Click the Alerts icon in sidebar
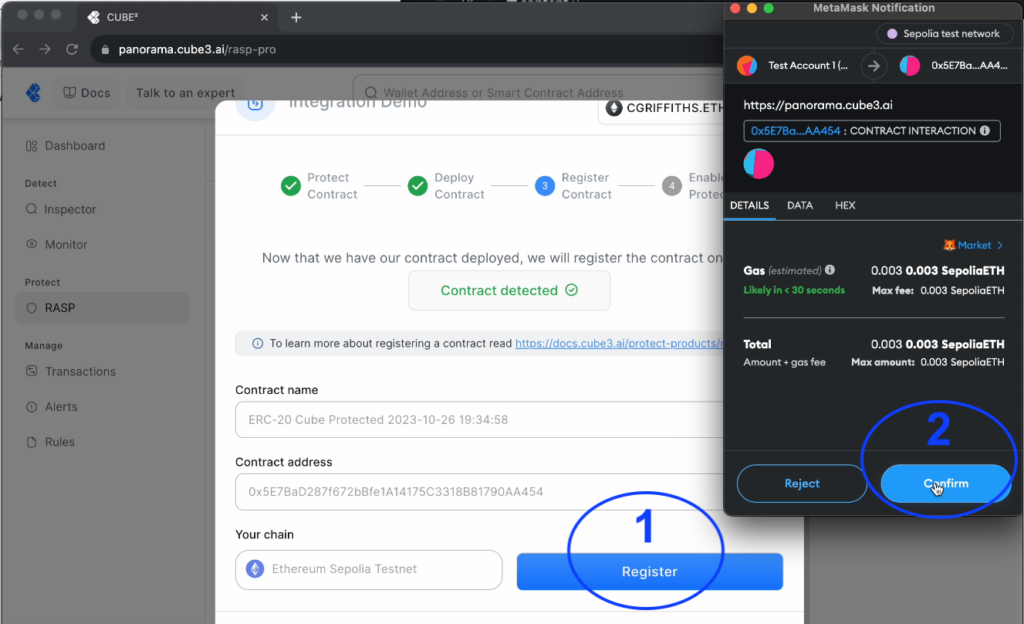This screenshot has width=1024, height=624. [31, 407]
